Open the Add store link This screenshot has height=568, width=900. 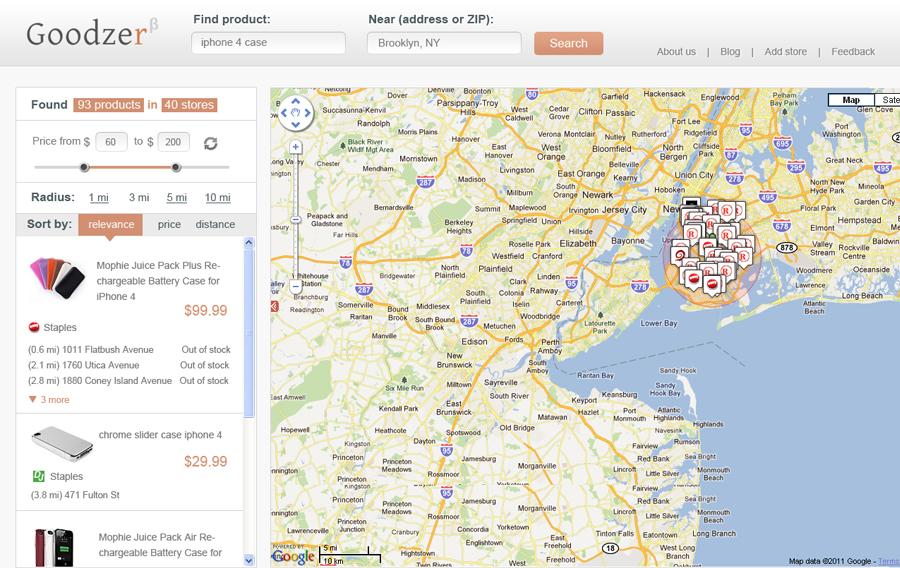click(x=786, y=52)
